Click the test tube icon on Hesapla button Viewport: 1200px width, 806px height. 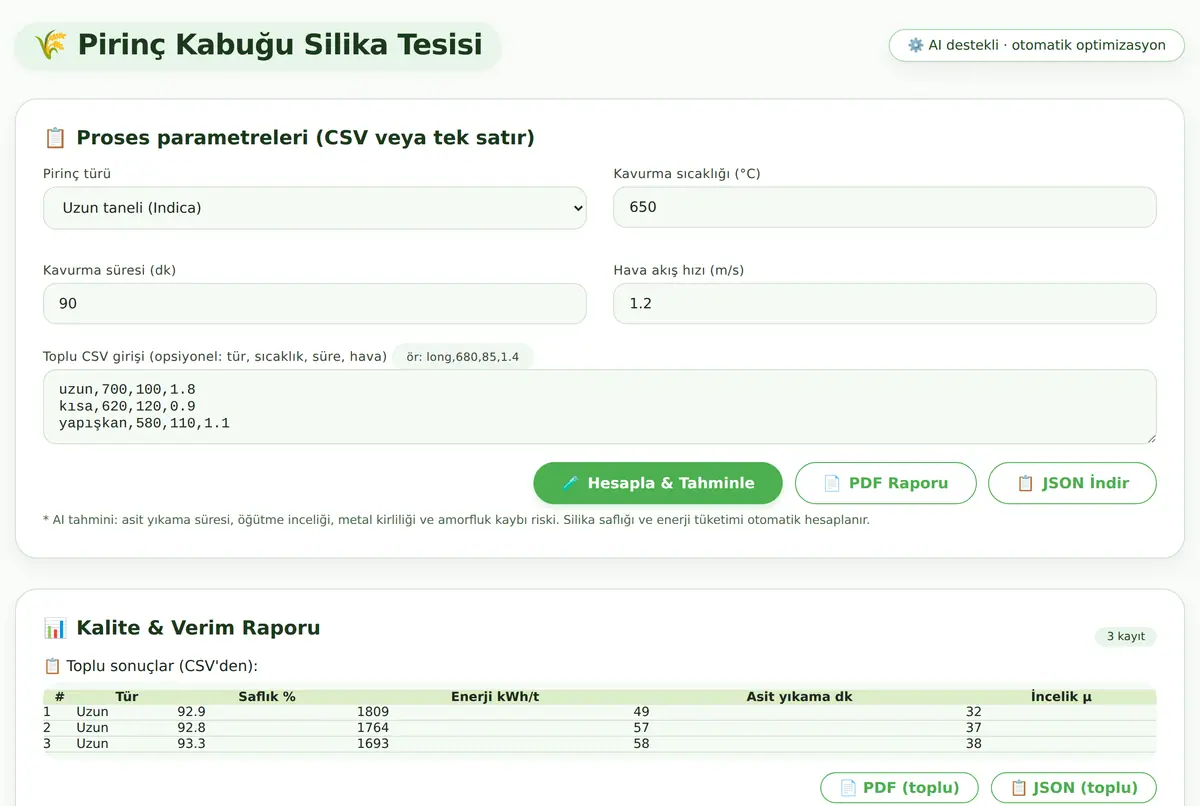click(570, 483)
